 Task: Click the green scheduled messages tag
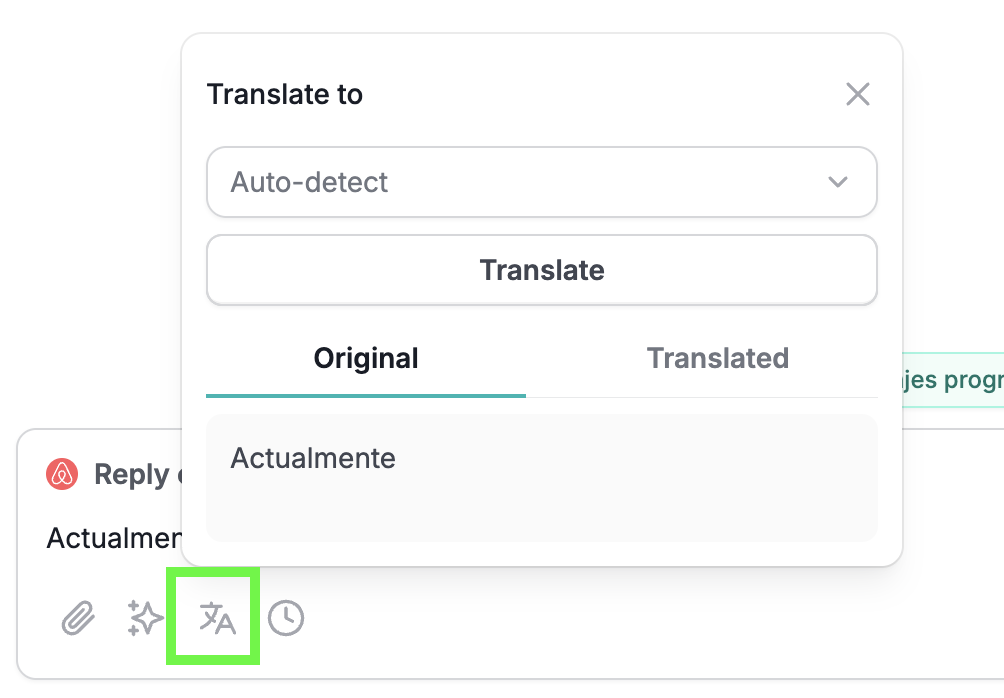coord(953,380)
